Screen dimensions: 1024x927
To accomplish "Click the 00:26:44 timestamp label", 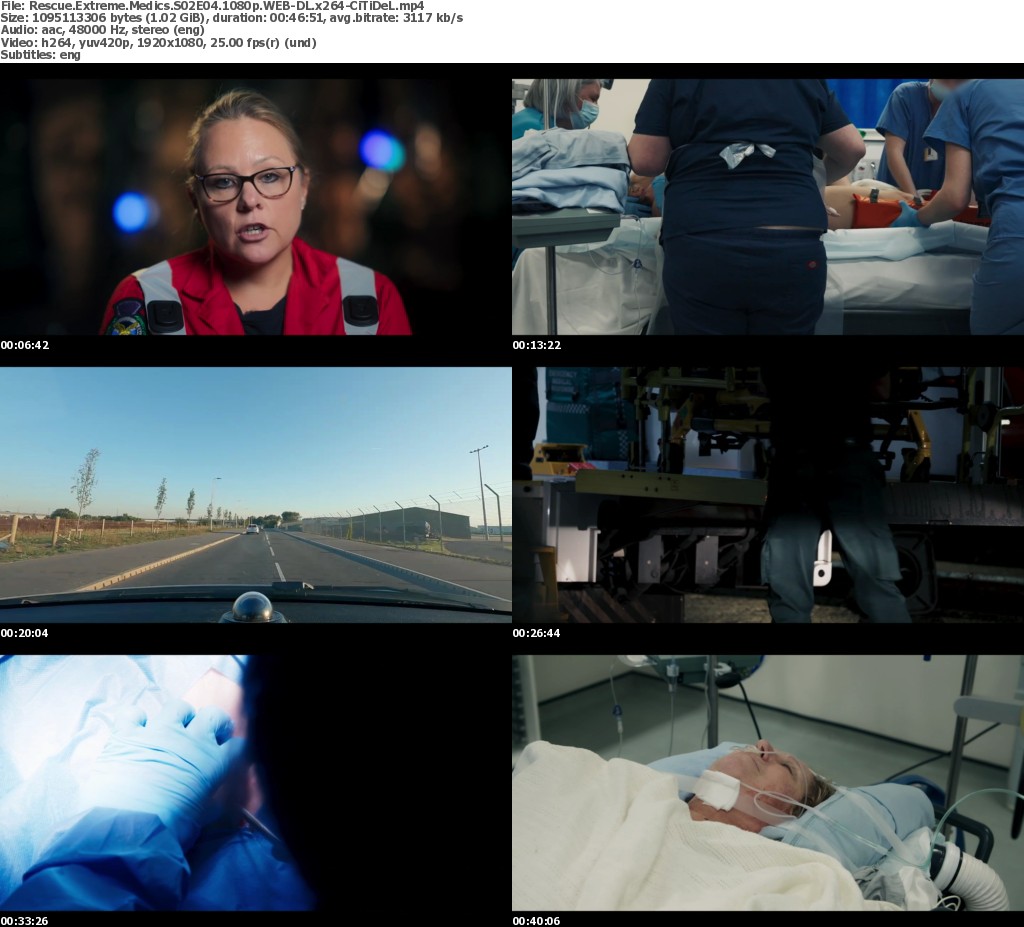I will coord(537,633).
